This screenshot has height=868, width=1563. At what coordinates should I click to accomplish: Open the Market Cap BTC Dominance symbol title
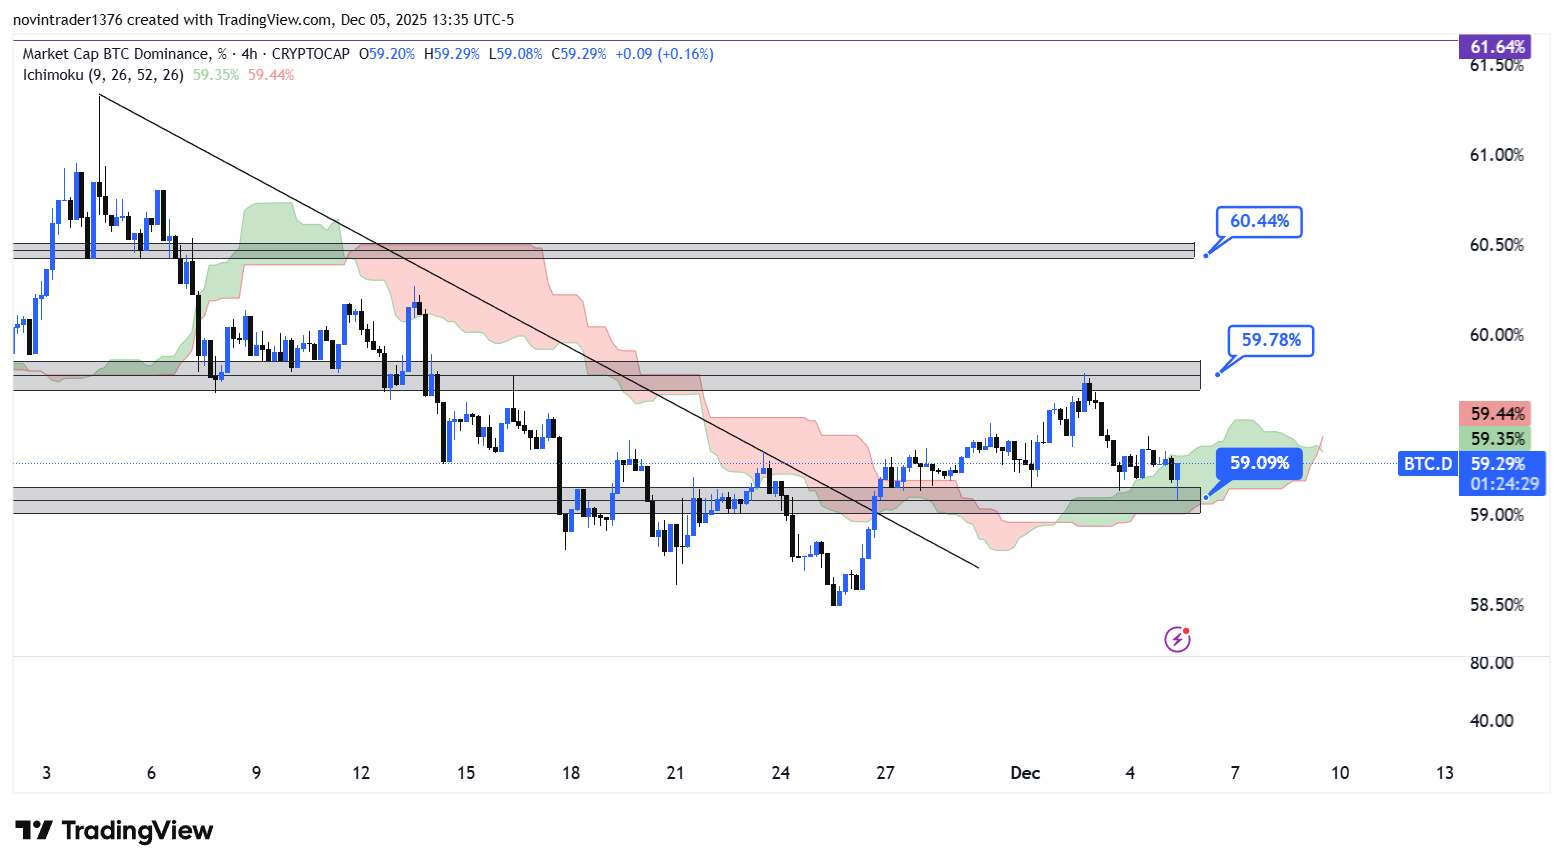[116, 54]
